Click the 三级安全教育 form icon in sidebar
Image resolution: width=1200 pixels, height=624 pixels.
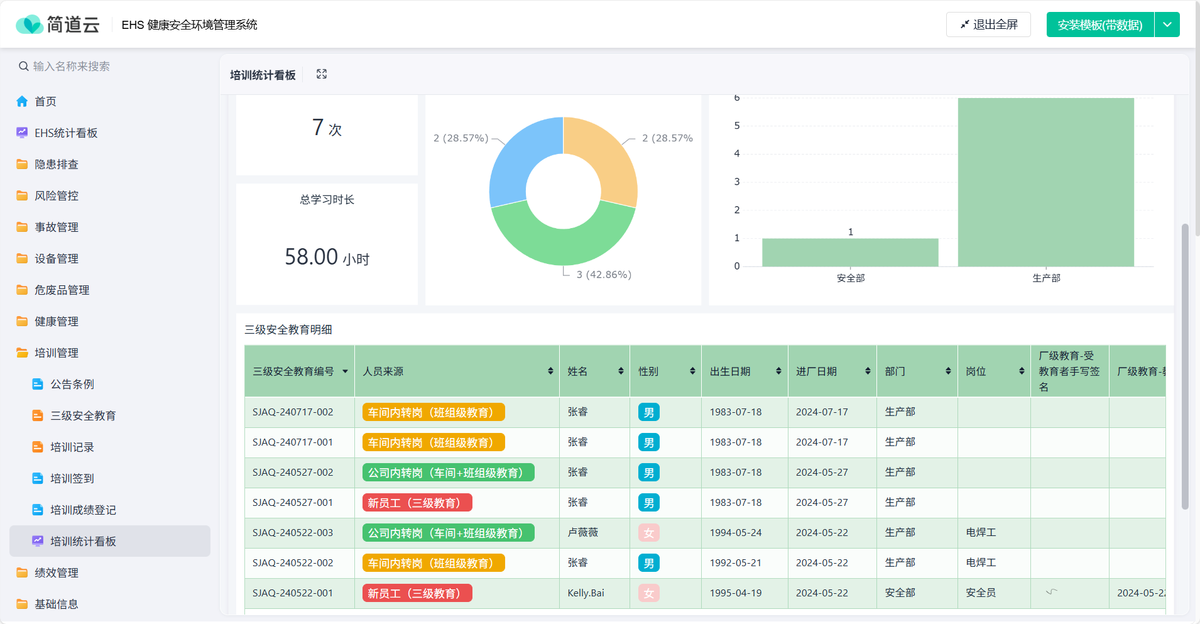coord(38,416)
